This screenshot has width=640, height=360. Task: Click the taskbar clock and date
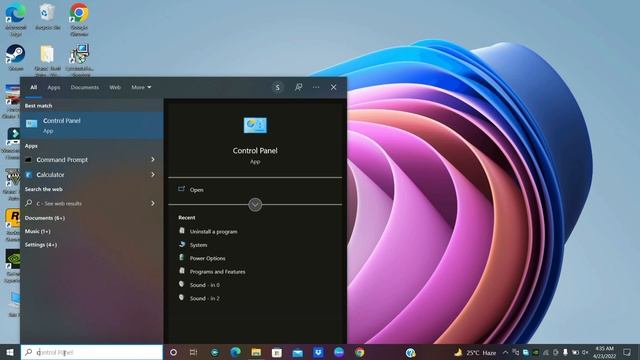[604, 352]
